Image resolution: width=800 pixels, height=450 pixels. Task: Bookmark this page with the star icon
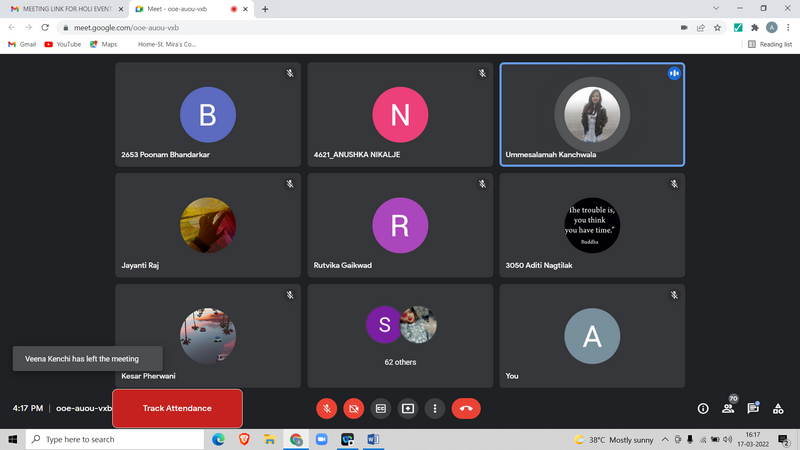point(717,27)
